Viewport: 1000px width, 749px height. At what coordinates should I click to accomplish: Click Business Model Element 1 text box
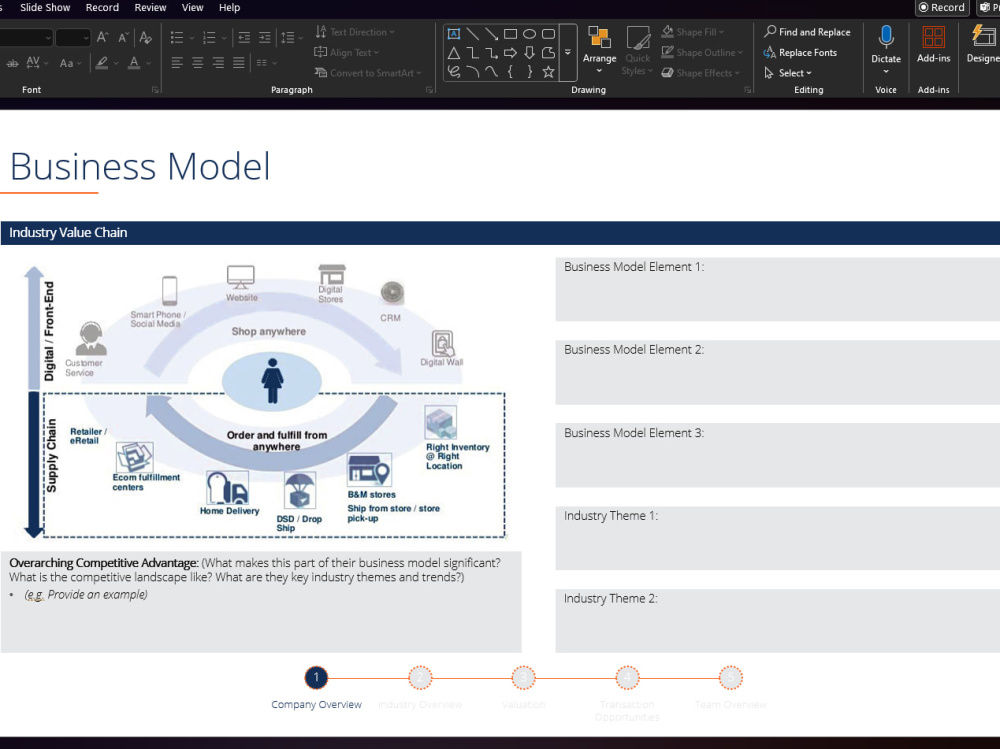pos(777,289)
